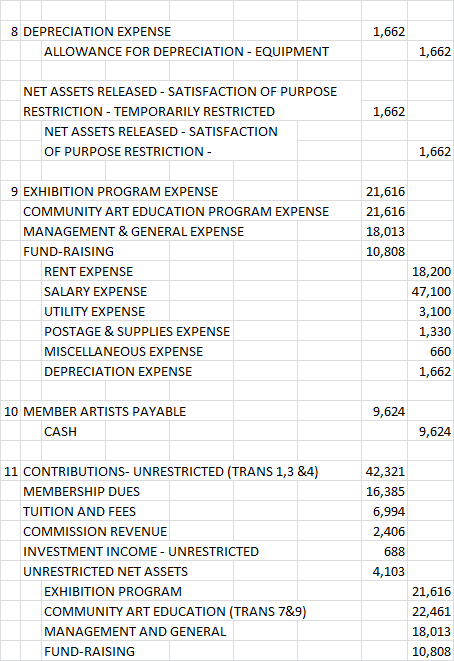Select the 42,321 contributions debit amount
Viewport: 454px width, 661px height.
point(384,471)
